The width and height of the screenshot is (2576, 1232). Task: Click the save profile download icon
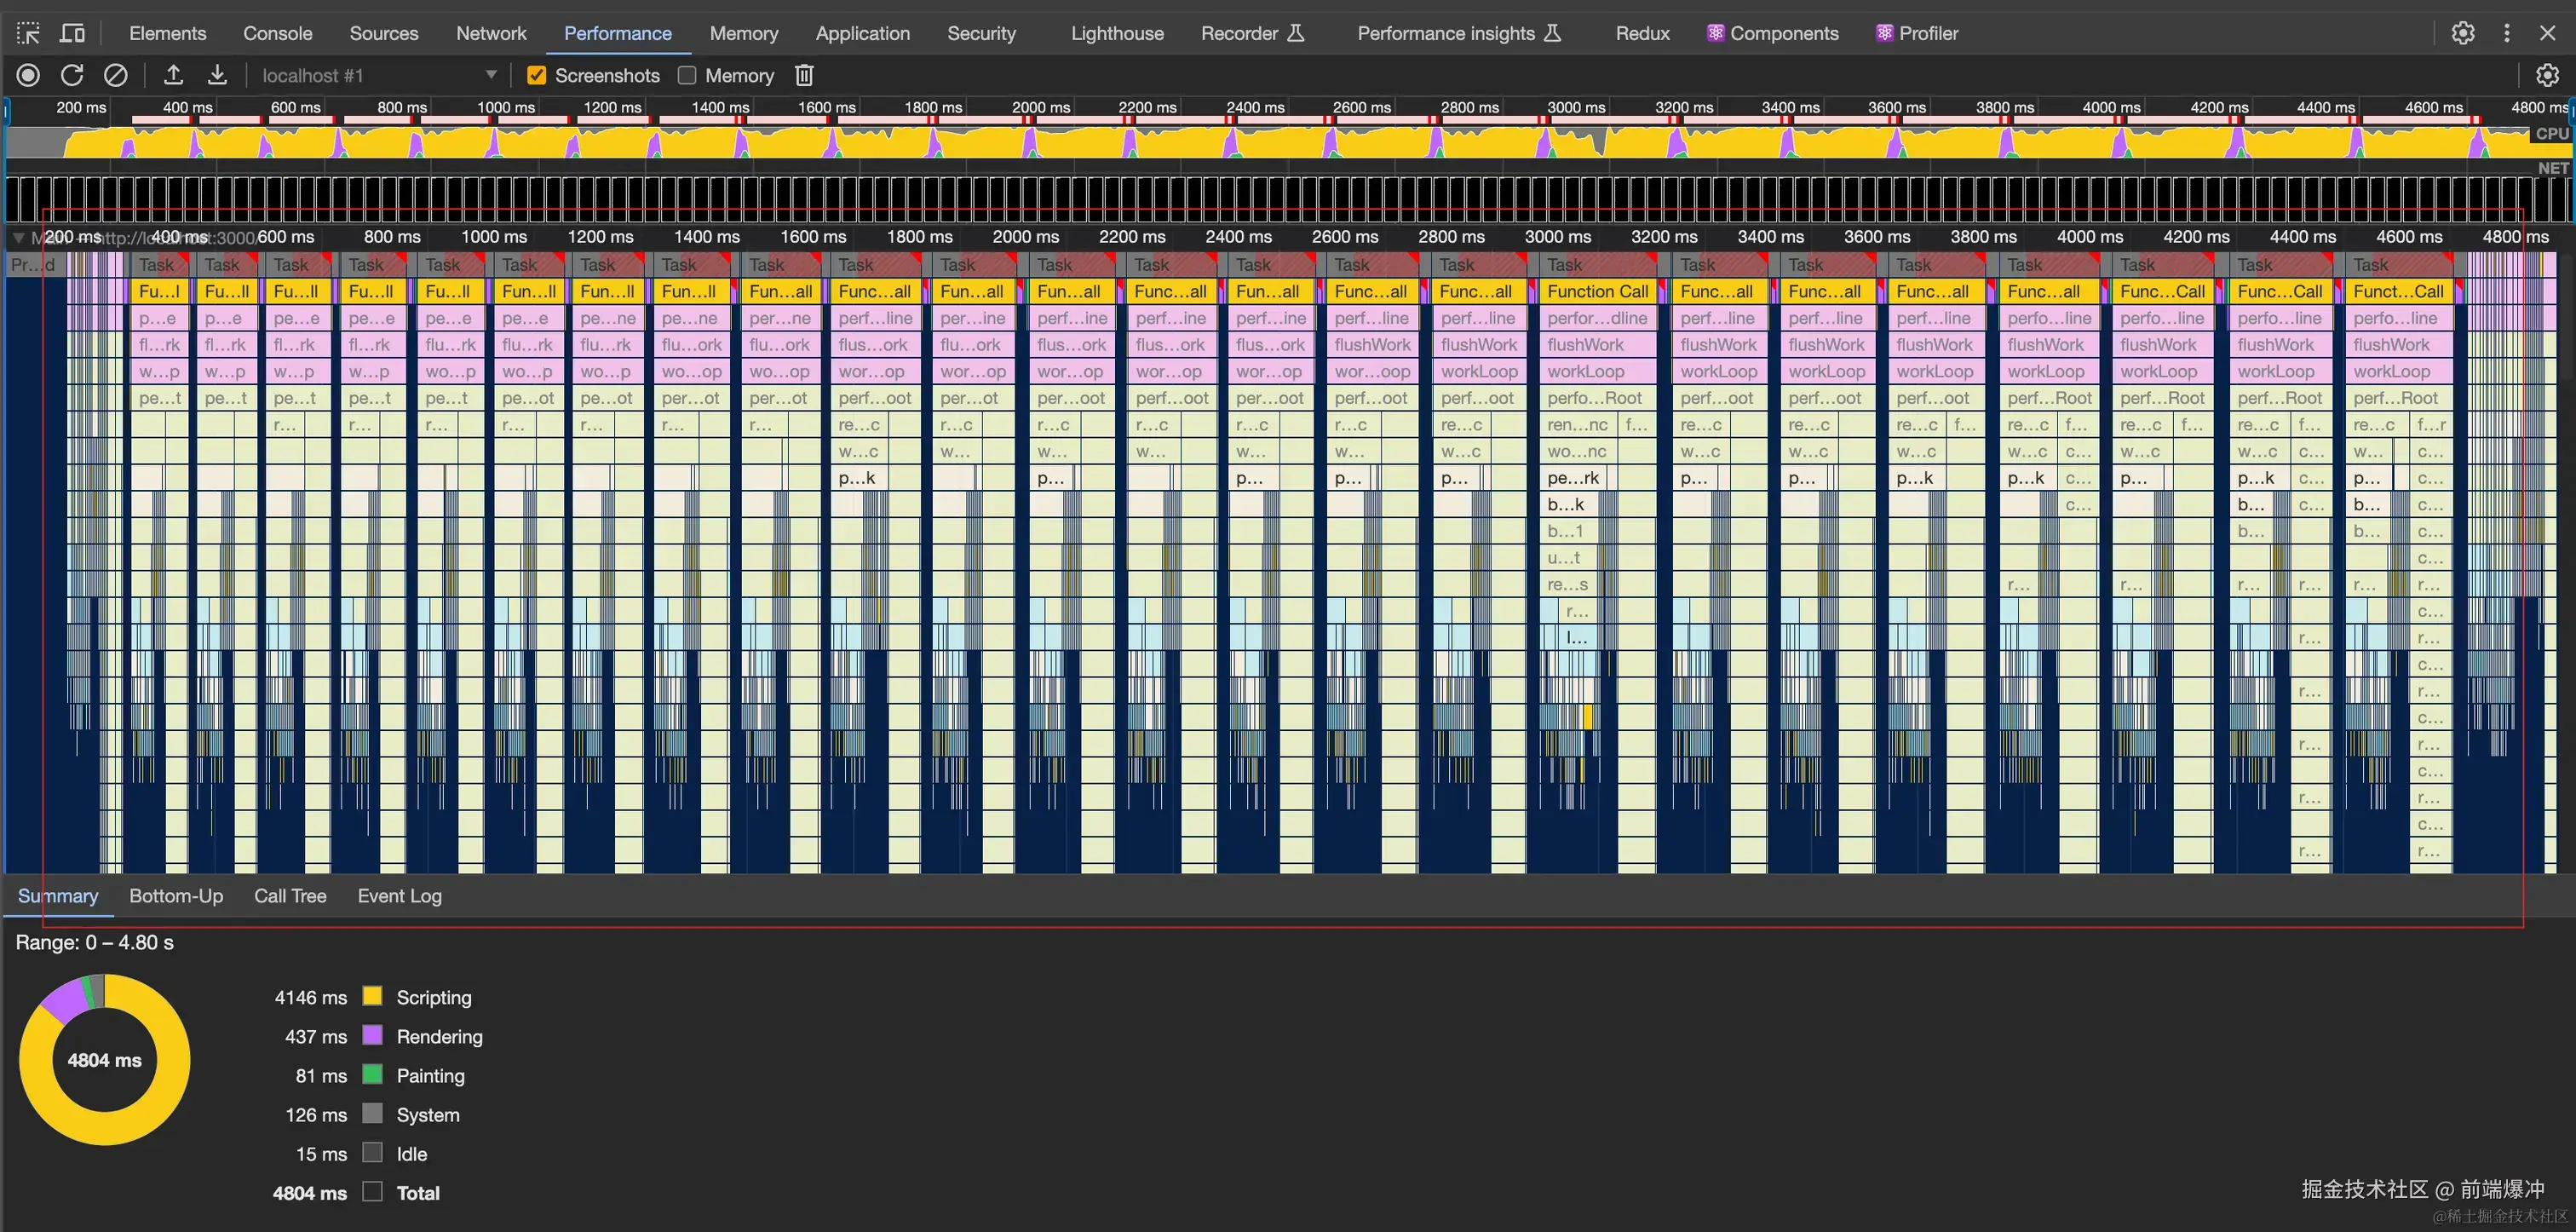click(217, 75)
